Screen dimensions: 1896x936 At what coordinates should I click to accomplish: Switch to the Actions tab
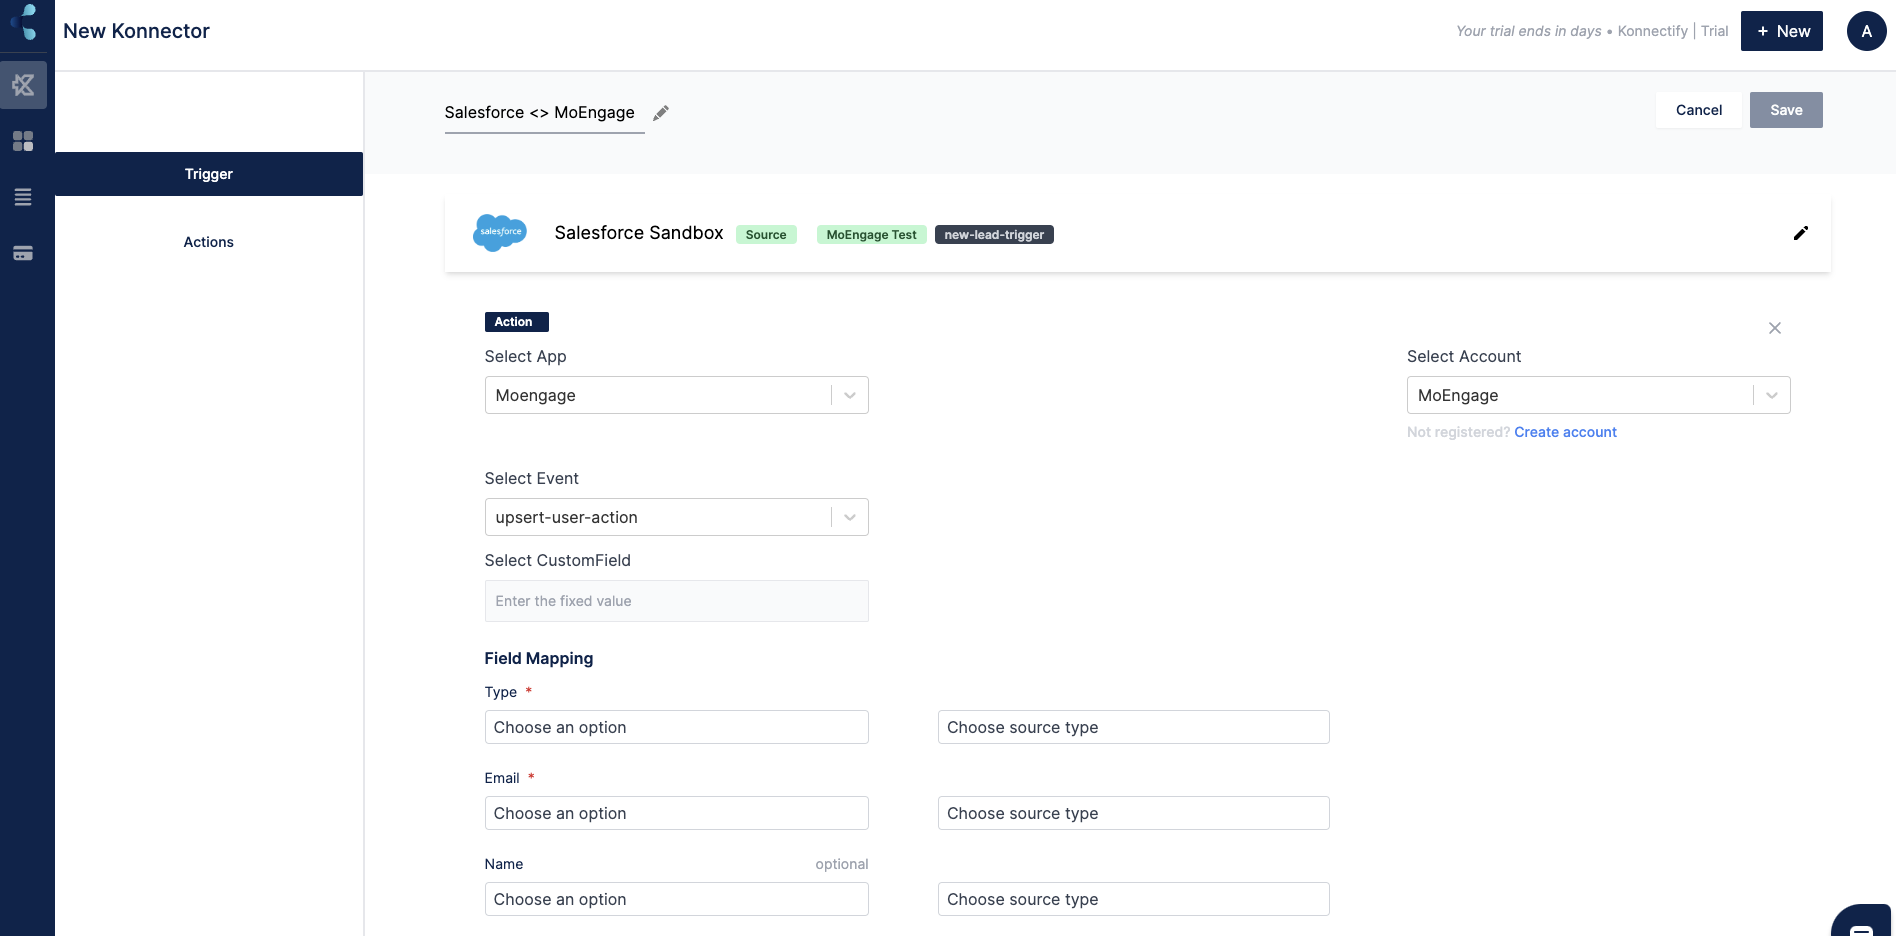coord(209,242)
